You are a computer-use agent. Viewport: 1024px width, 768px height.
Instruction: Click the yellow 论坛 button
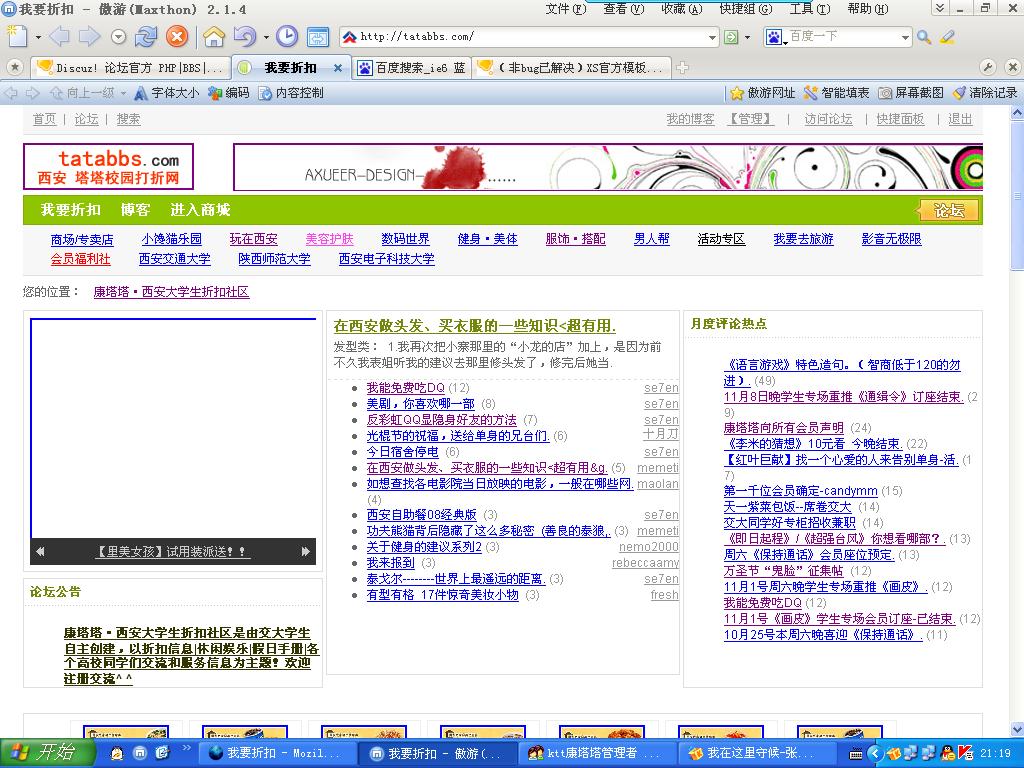(948, 210)
